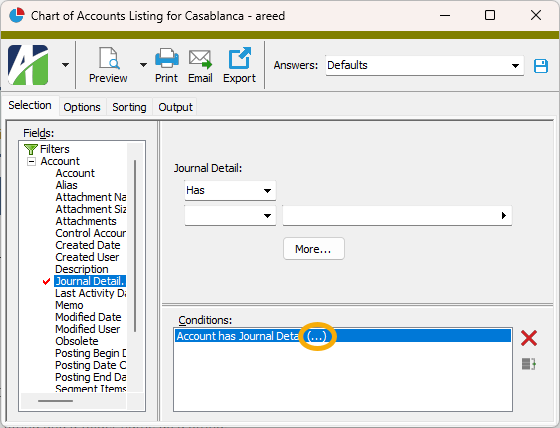Delete selected condition with red X

pyautogui.click(x=529, y=338)
